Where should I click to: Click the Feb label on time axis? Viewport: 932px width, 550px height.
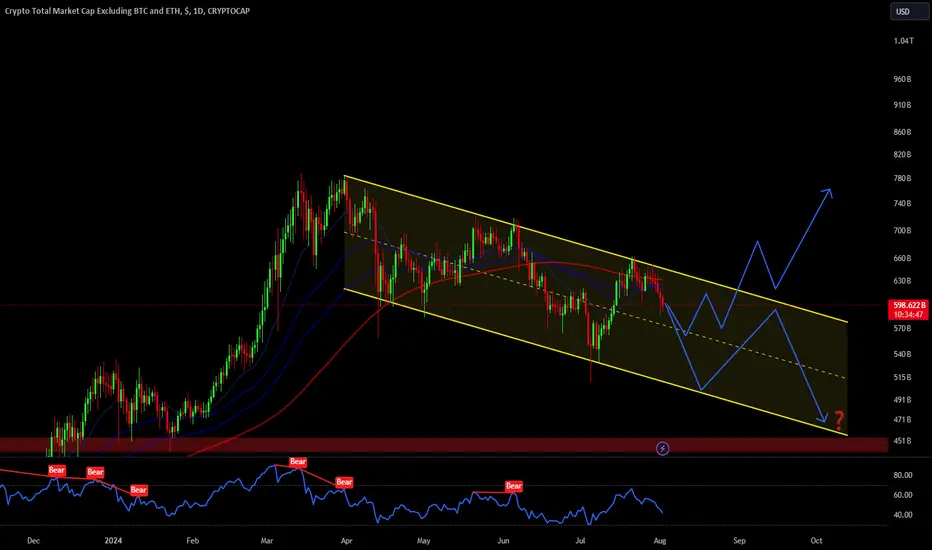point(193,540)
